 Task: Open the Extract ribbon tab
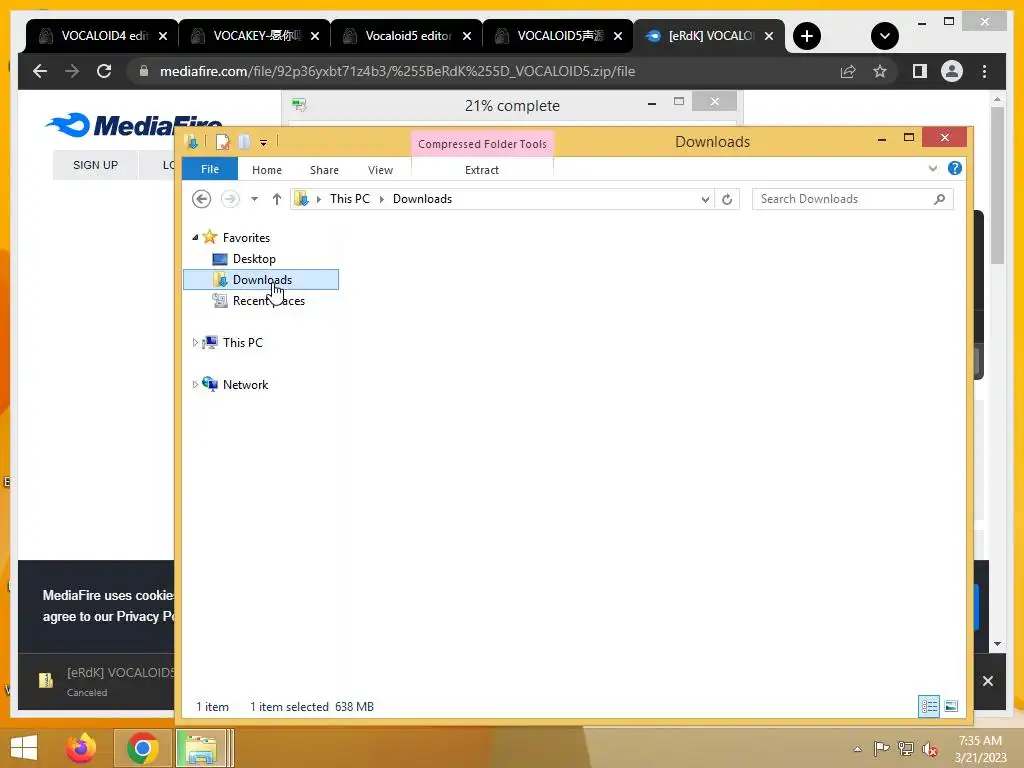482,170
